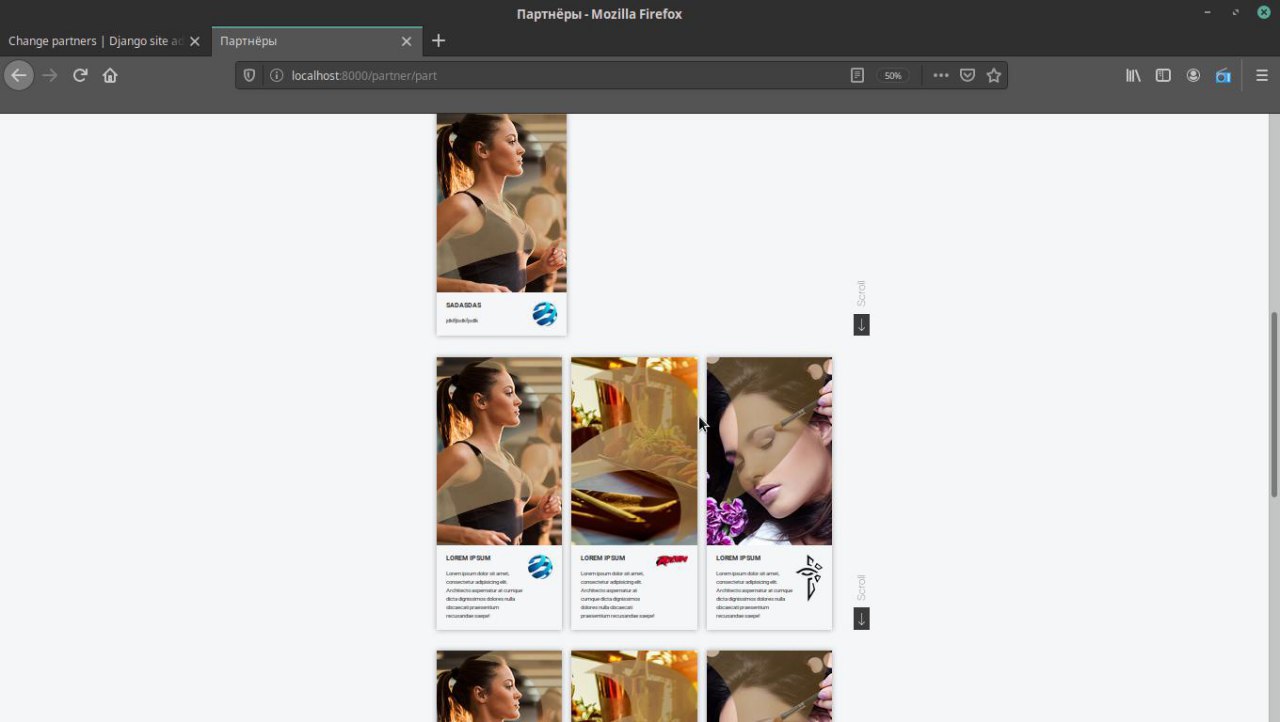
Task: Open the SADASDAS partner card image
Action: tap(501, 203)
